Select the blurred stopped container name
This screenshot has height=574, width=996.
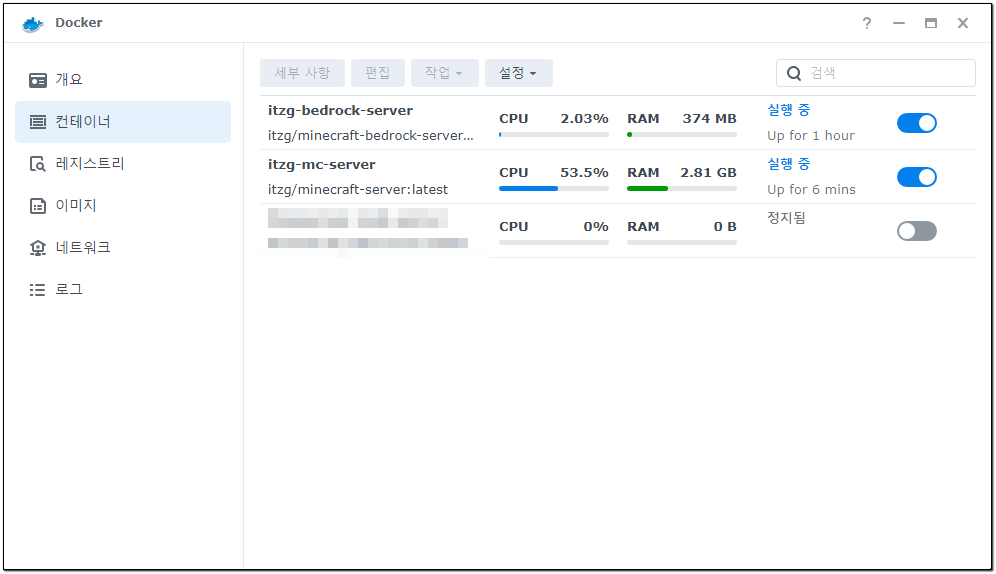358,218
